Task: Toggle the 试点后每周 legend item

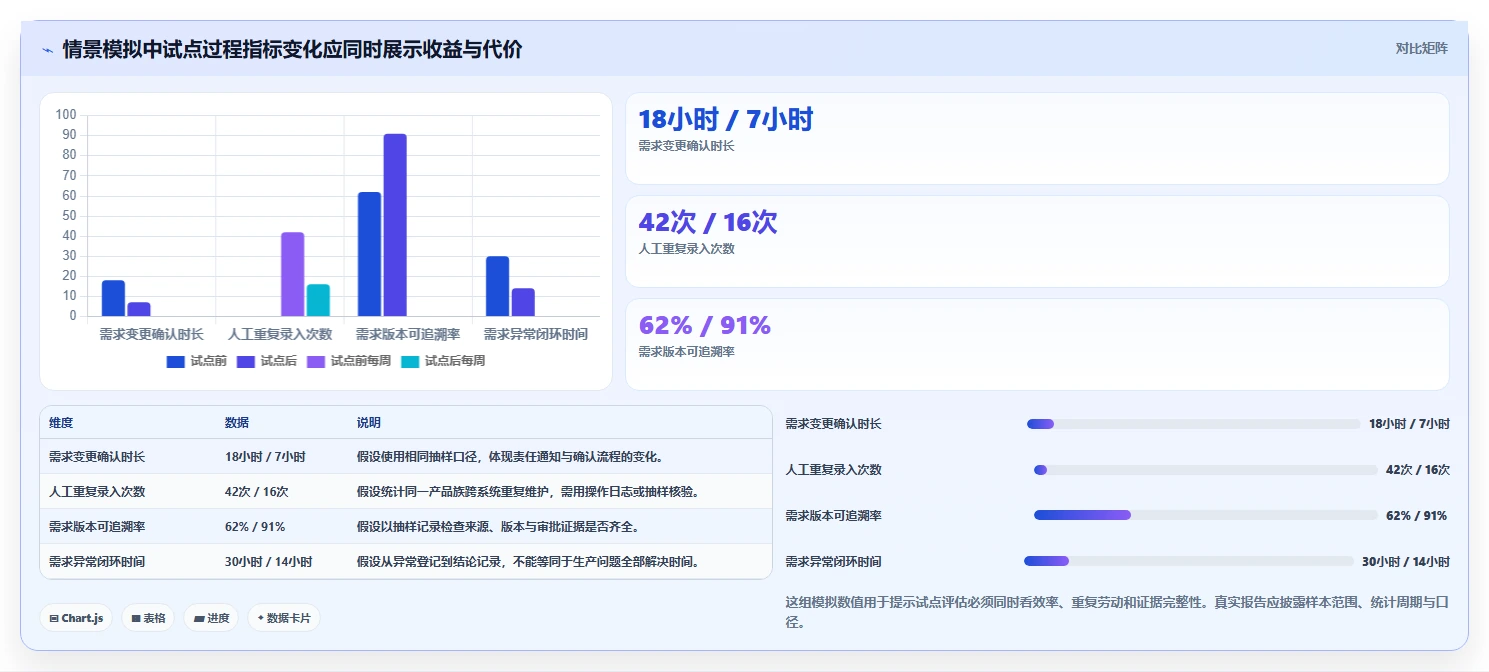Action: click(442, 361)
